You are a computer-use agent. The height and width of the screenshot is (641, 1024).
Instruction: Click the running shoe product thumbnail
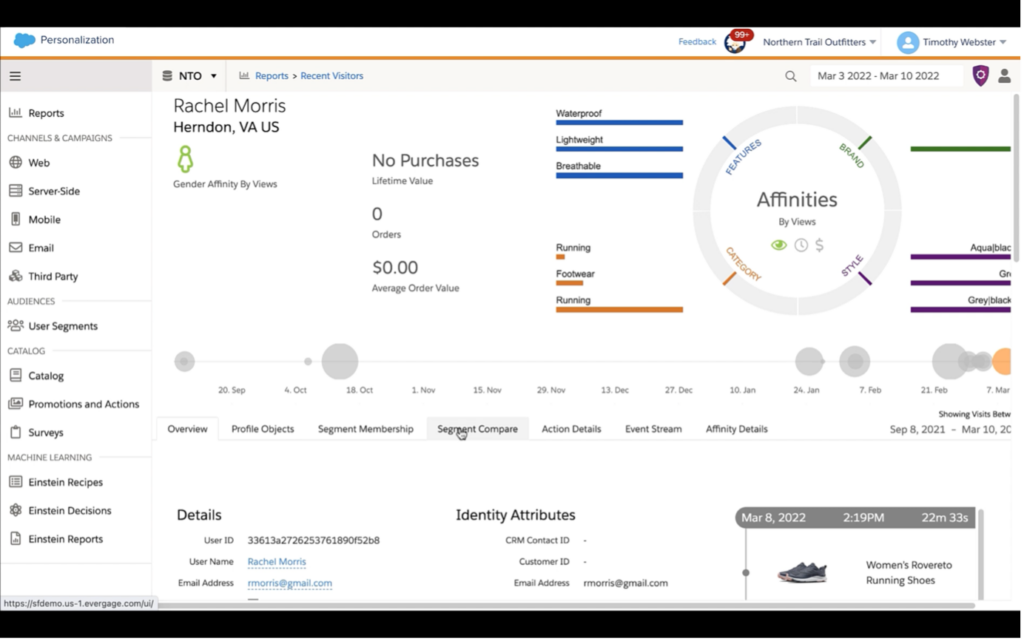point(802,572)
